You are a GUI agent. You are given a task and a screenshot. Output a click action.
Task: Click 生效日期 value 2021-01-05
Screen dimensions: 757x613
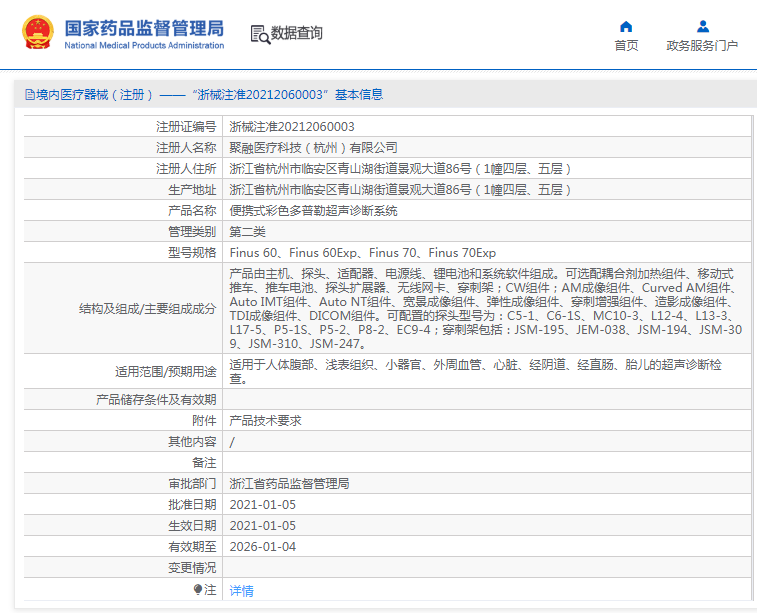(x=263, y=526)
